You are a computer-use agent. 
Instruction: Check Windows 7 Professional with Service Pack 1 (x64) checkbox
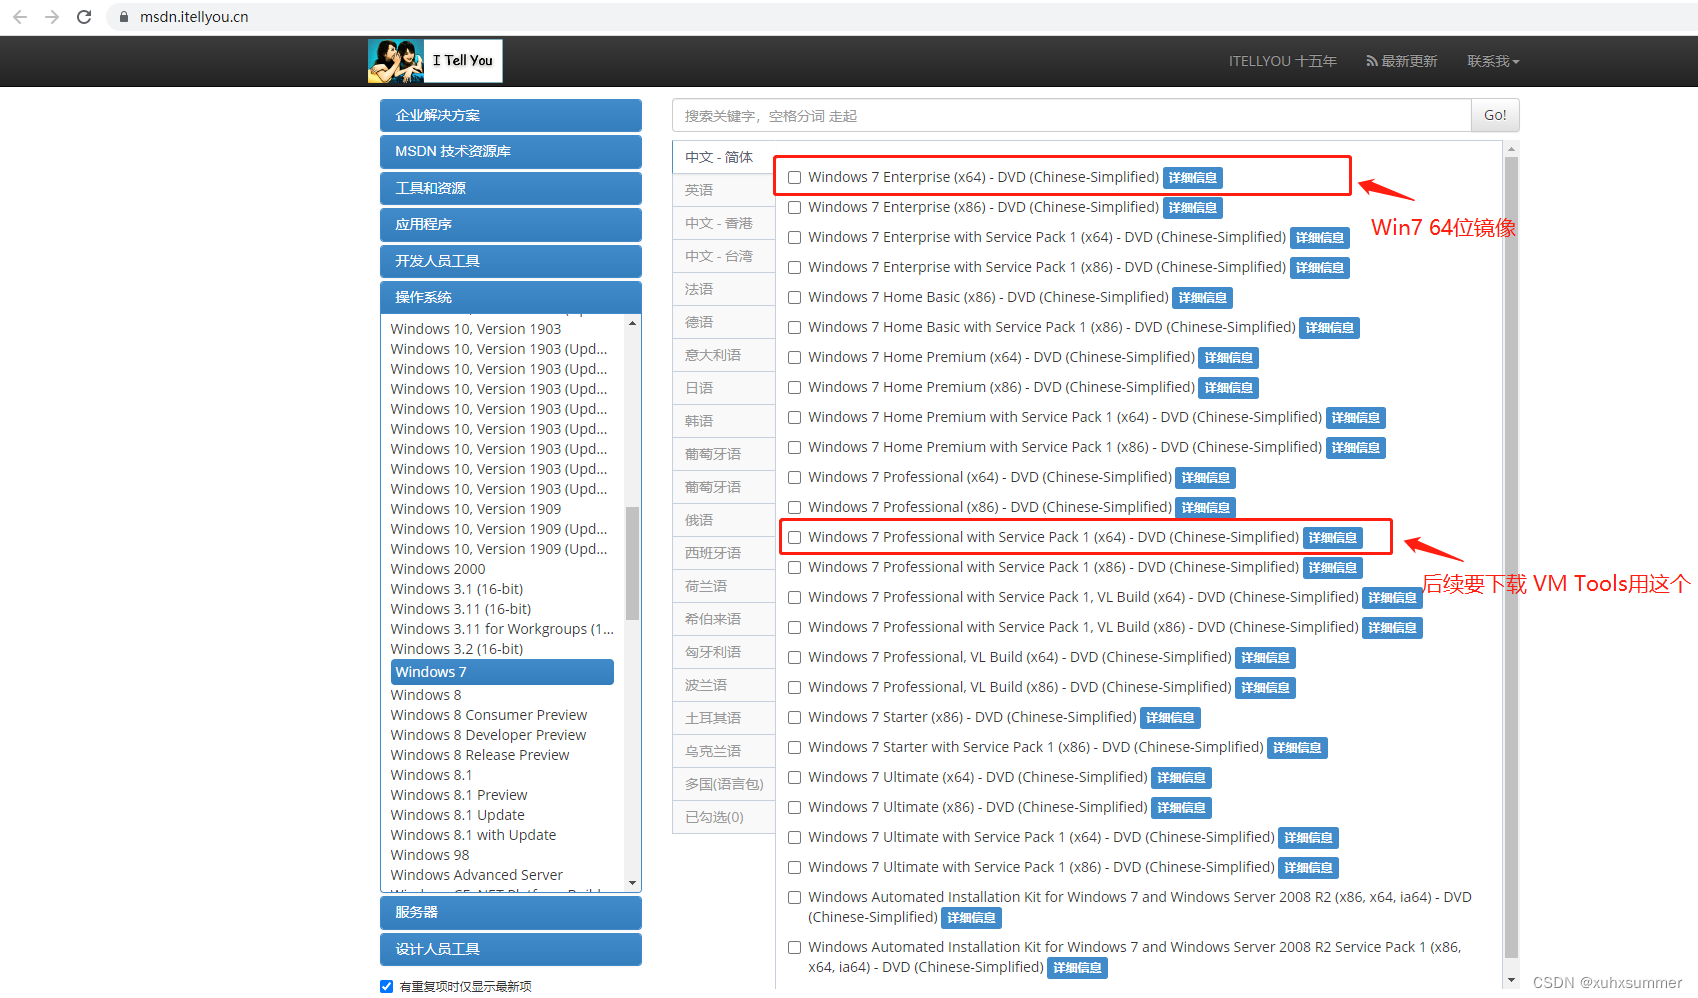pos(795,538)
